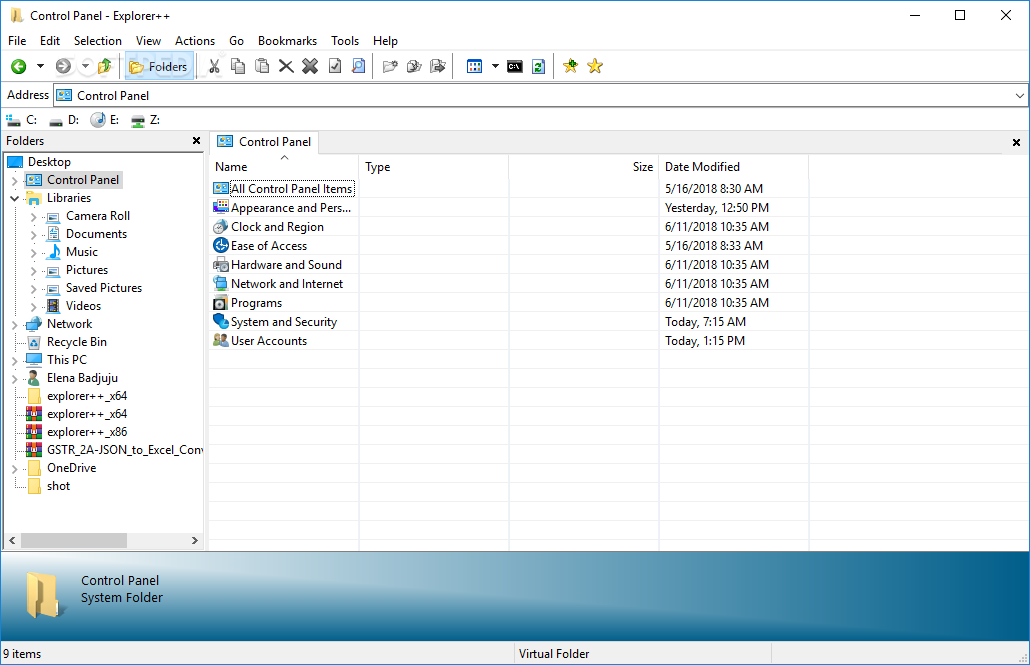Close the Folders pane
Screen dimensions: 1030x665
[196, 141]
